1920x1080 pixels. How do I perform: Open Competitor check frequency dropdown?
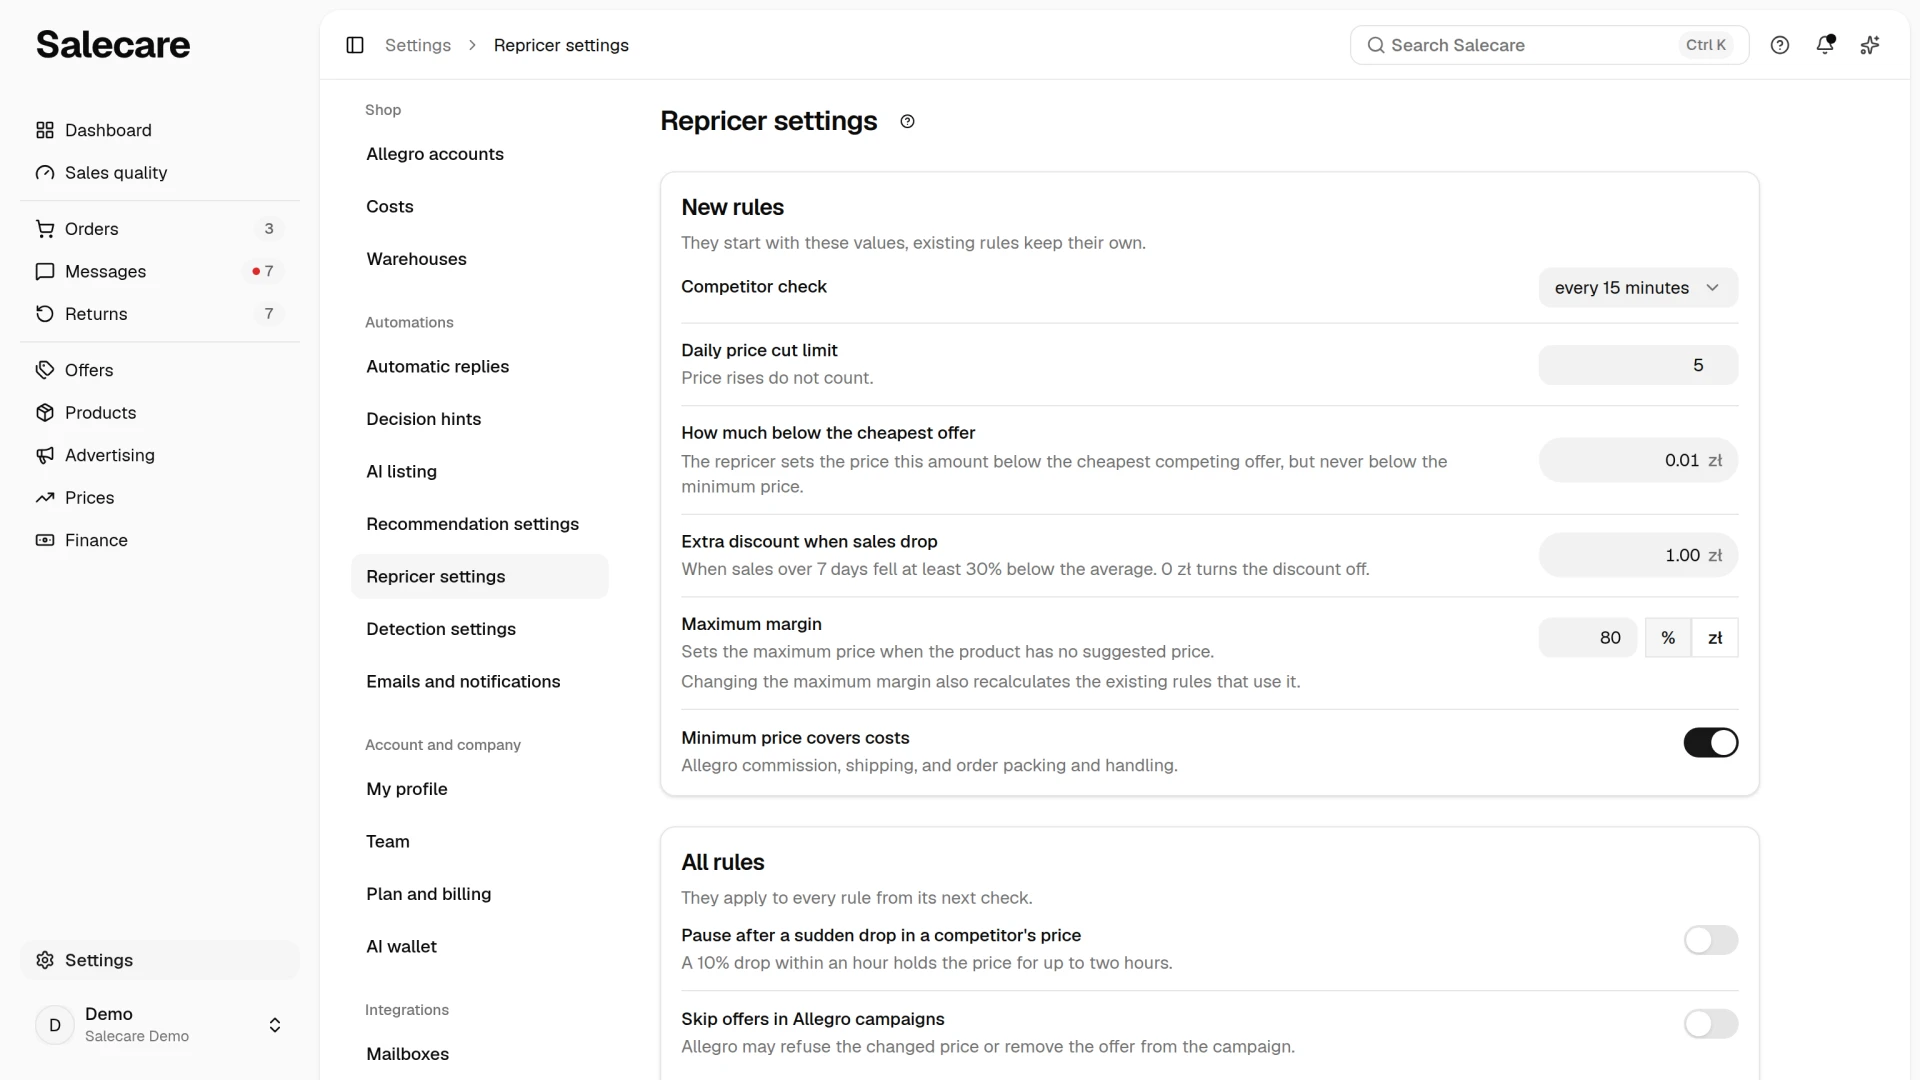1638,288
